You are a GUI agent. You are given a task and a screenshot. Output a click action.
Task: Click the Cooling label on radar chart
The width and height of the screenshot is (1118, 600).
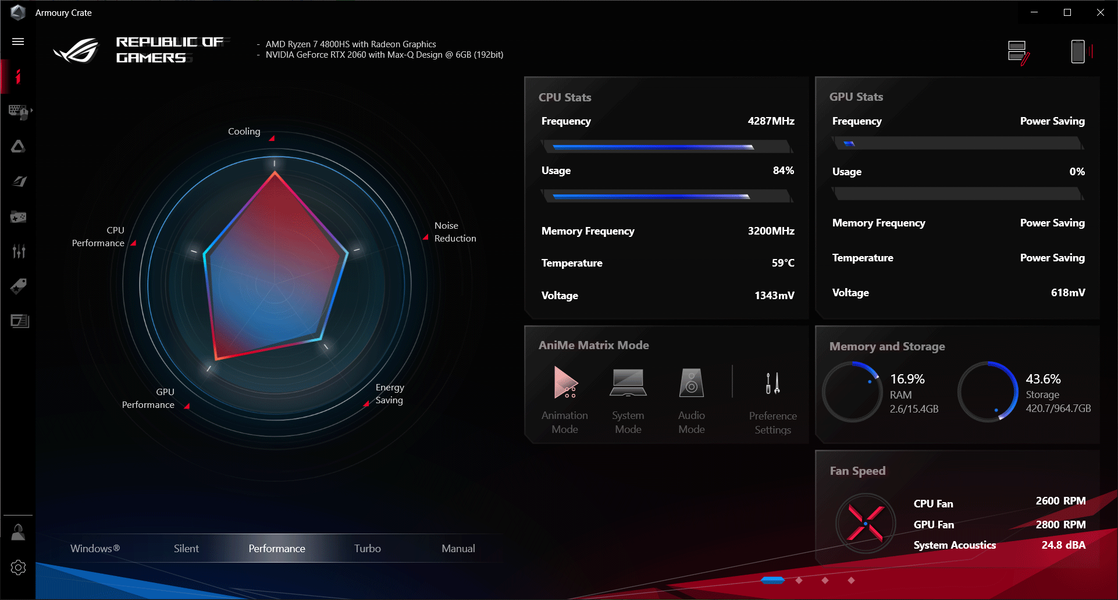coord(244,131)
